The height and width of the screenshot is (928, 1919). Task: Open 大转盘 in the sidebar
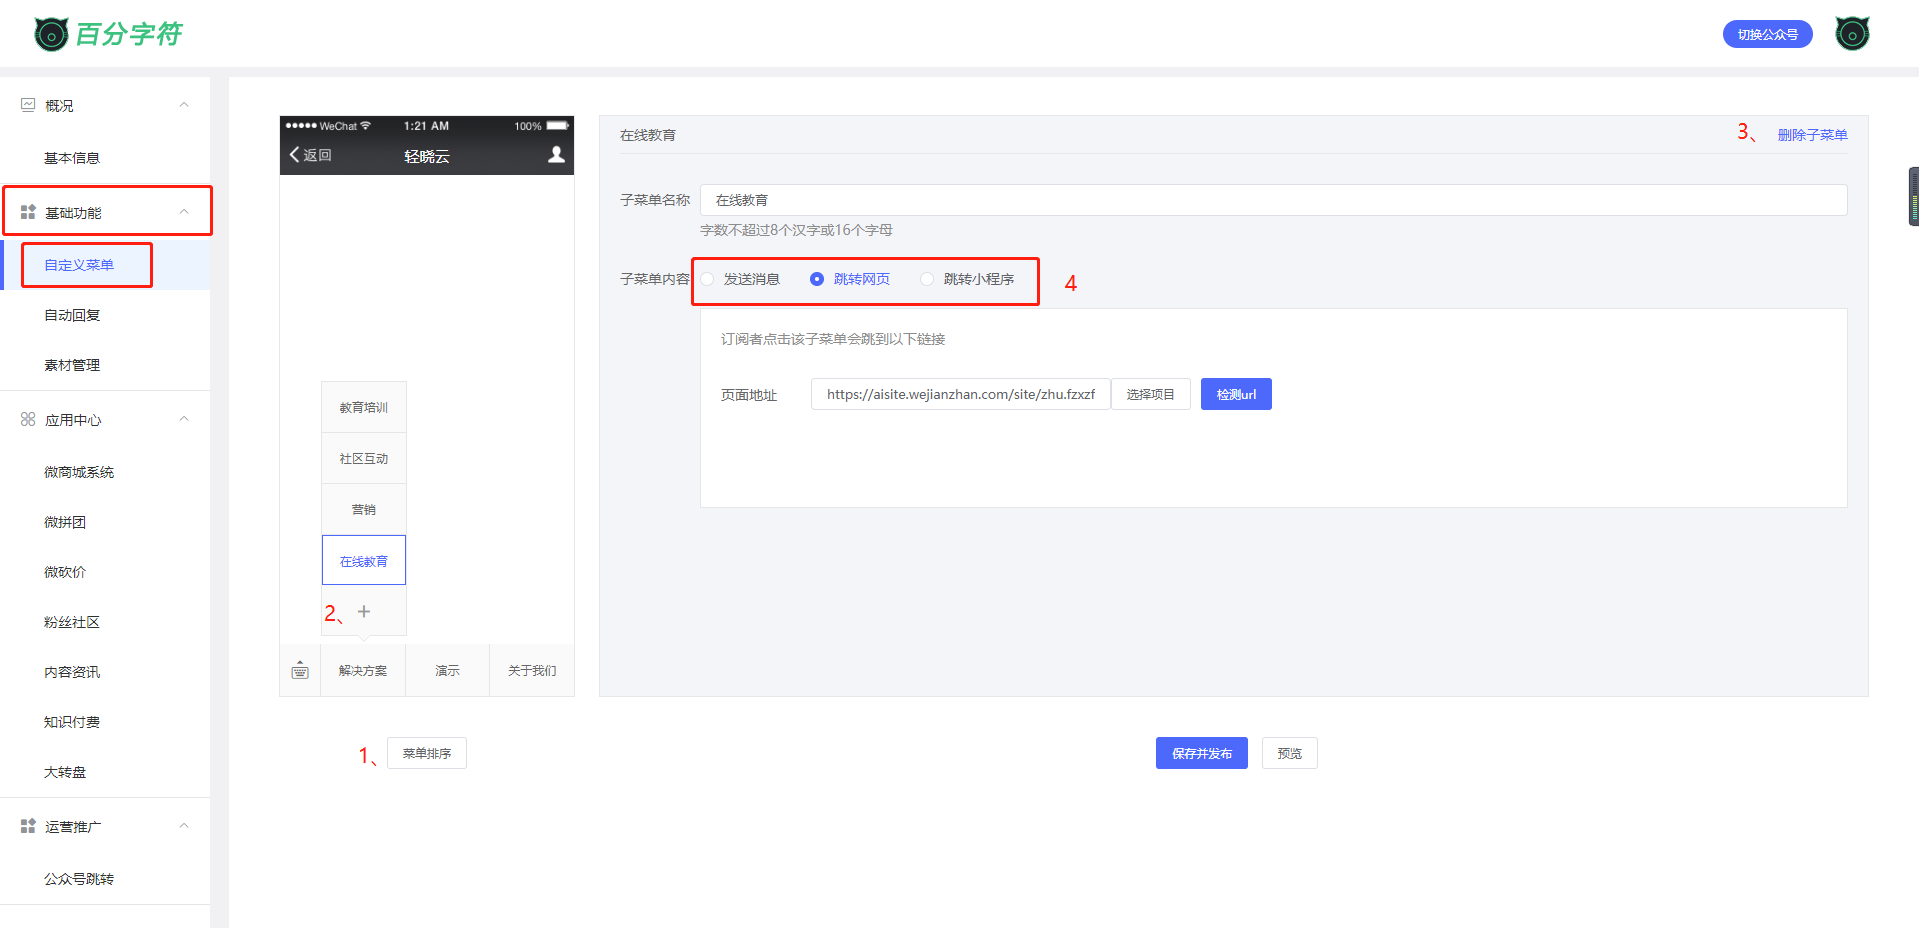65,772
